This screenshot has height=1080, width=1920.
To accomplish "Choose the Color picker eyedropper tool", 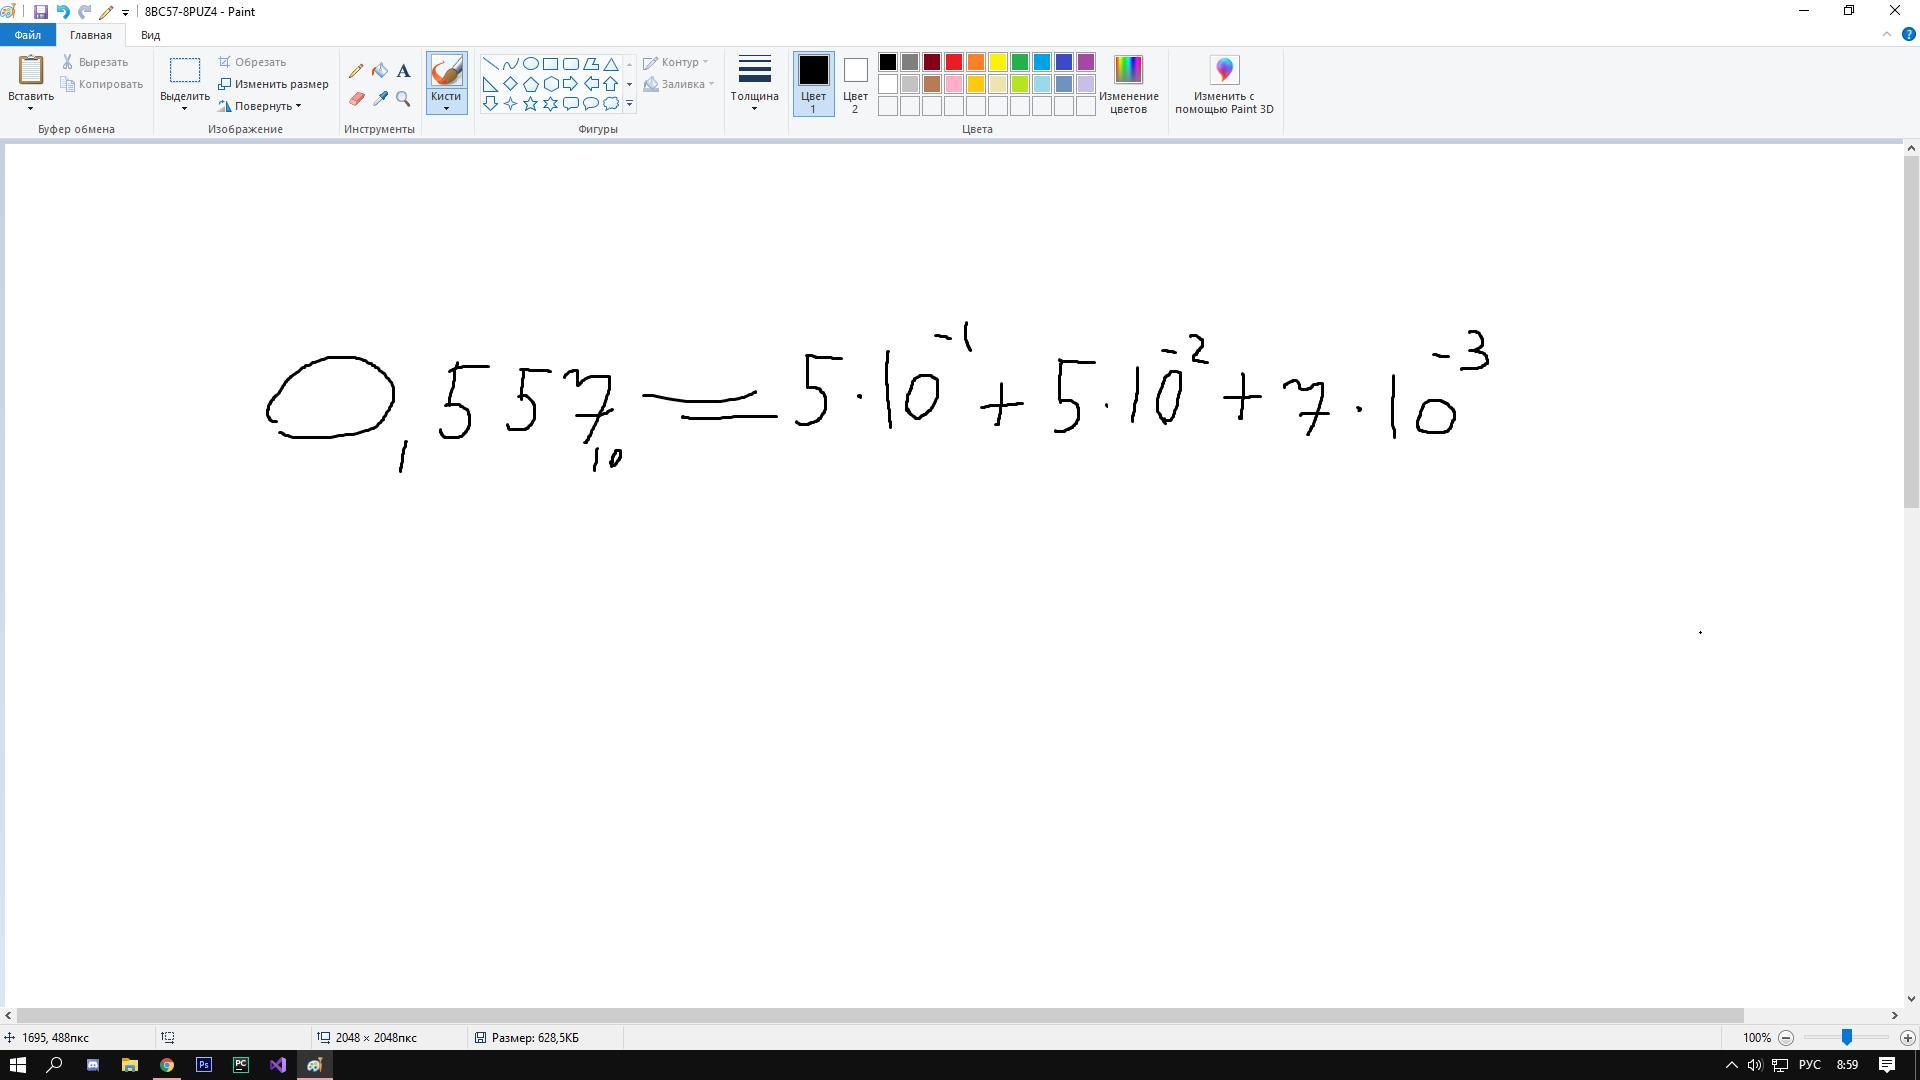I will [380, 99].
